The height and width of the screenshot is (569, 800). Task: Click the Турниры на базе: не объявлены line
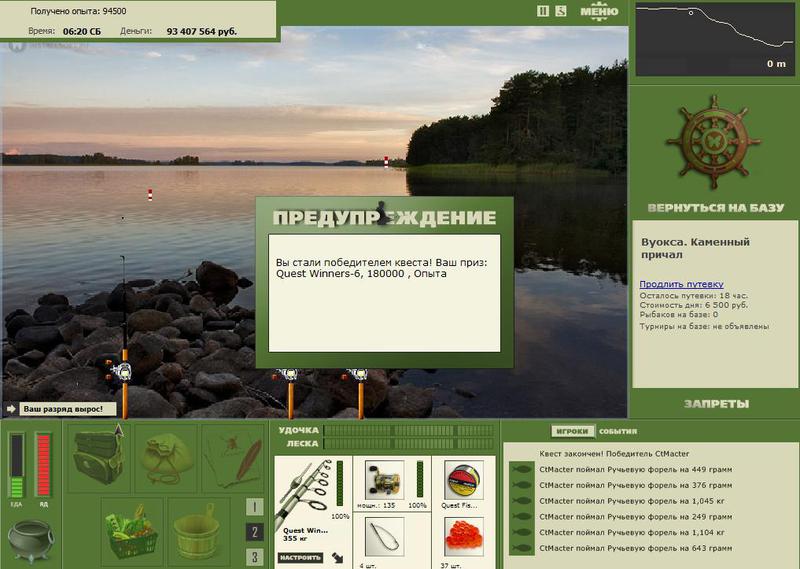[704, 326]
